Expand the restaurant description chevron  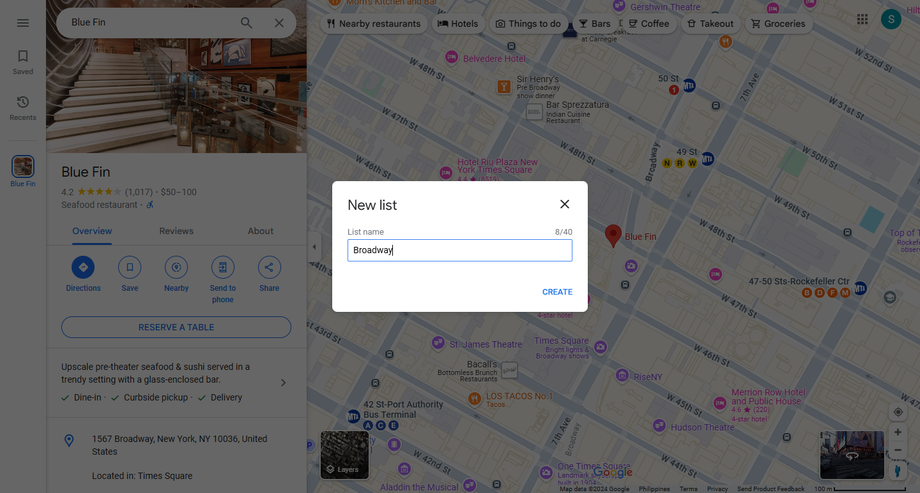(x=283, y=383)
